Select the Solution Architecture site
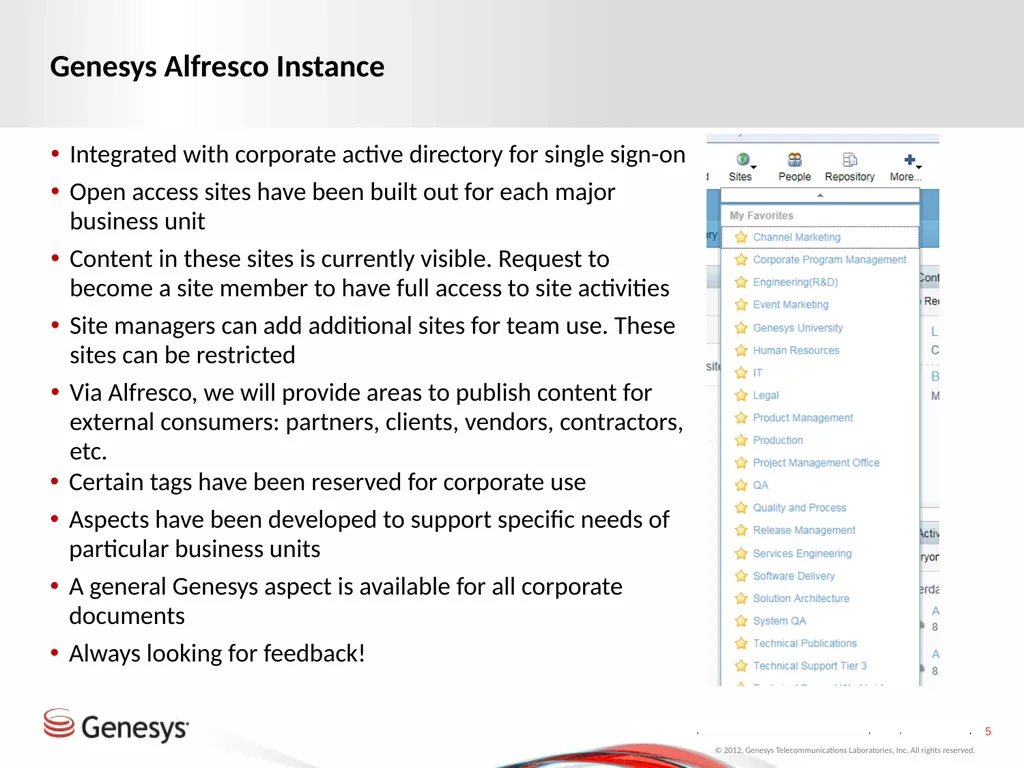 click(x=801, y=598)
